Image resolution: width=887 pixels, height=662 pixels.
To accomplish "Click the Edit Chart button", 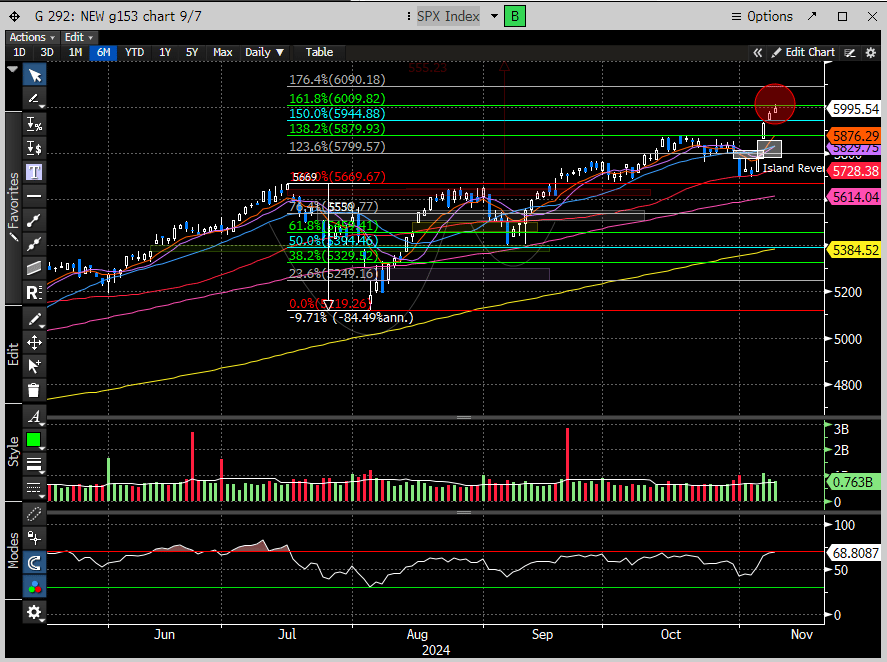I will 803,53.
